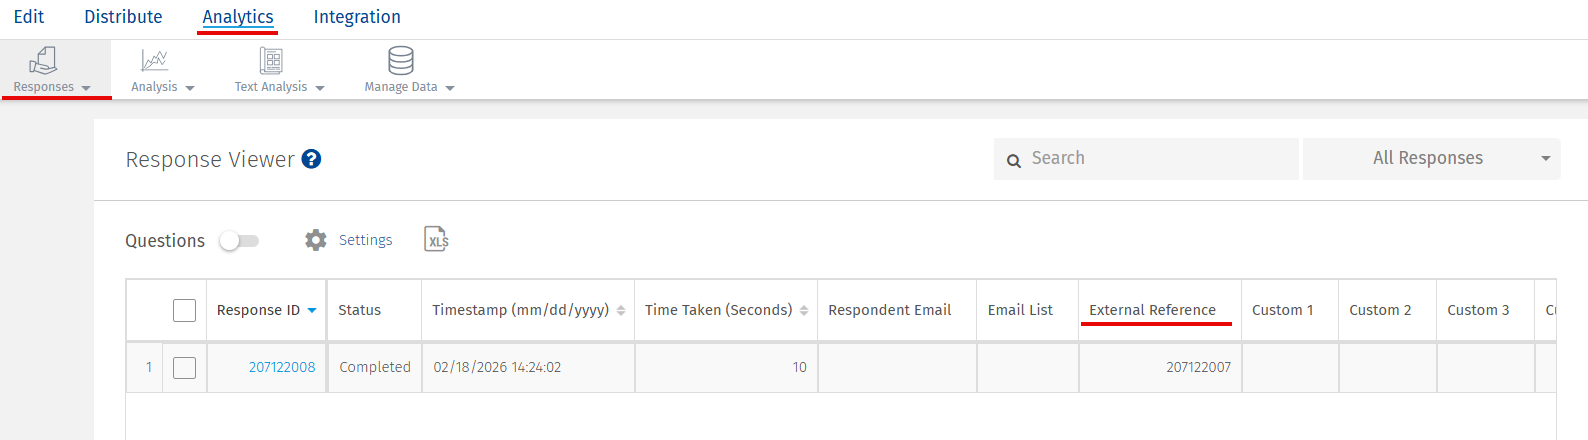The image size is (1588, 440).
Task: Click the Manage Data database icon
Action: [x=401, y=61]
